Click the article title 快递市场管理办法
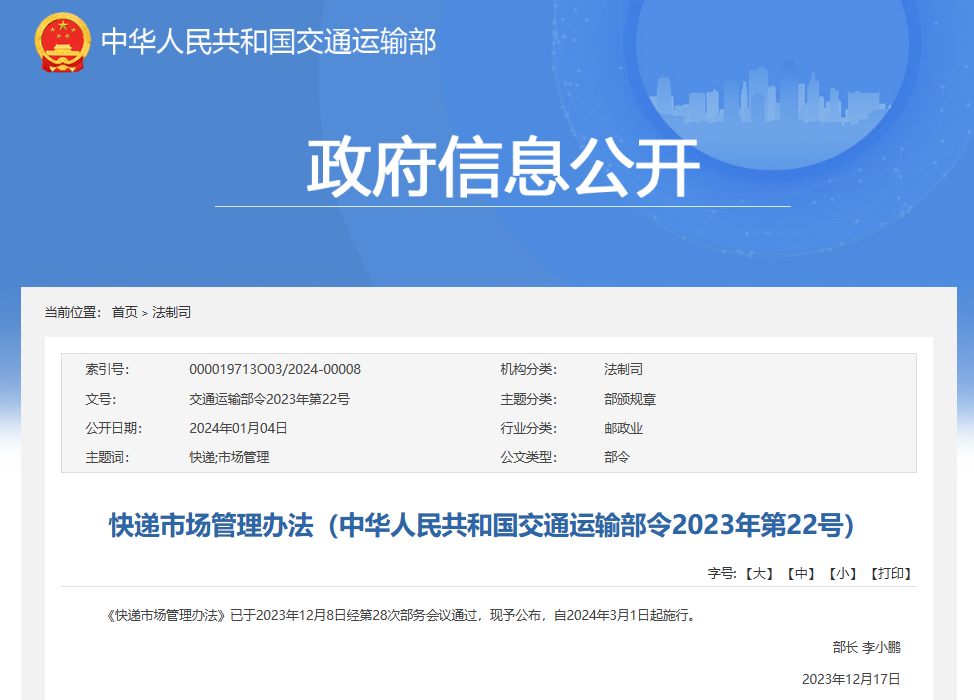The height and width of the screenshot is (700, 974). point(482,525)
